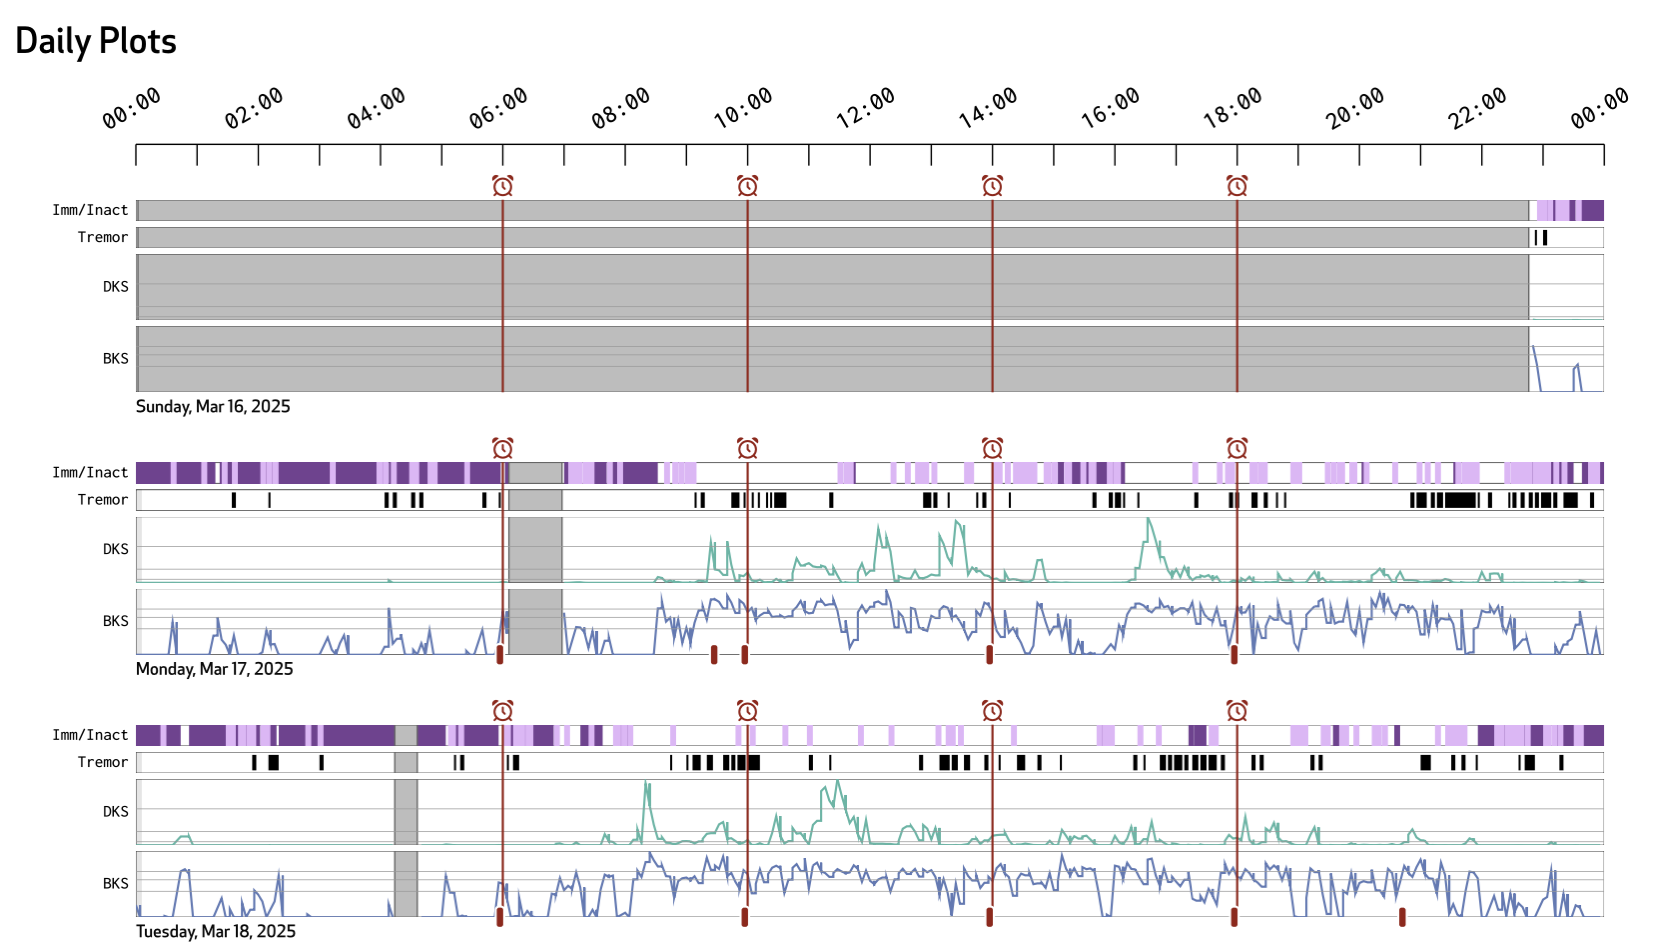1658x950 pixels.
Task: Click Tuesday's 10:00 alarm clock icon
Action: coord(747,711)
